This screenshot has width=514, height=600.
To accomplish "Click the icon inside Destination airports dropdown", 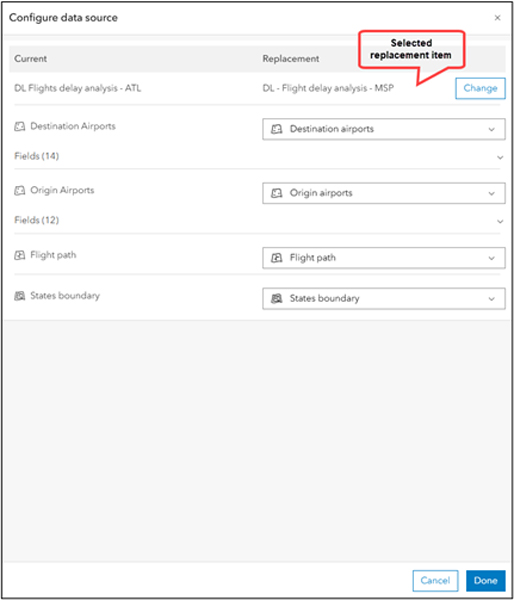I will click(x=277, y=129).
